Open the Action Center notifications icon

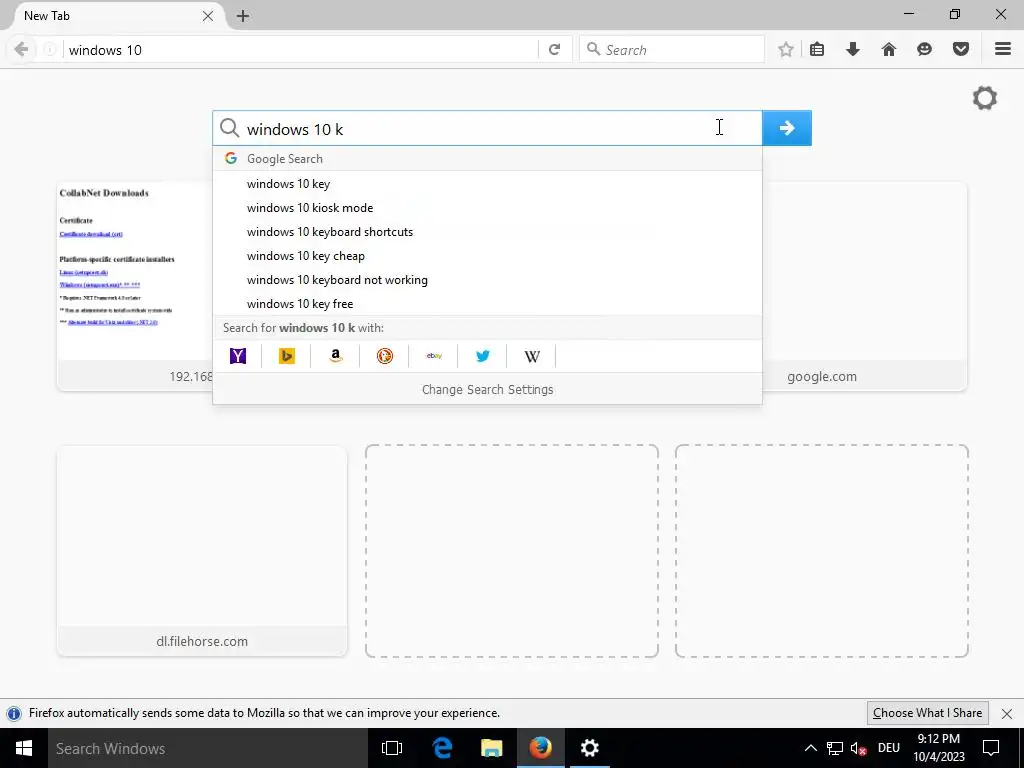coord(991,748)
